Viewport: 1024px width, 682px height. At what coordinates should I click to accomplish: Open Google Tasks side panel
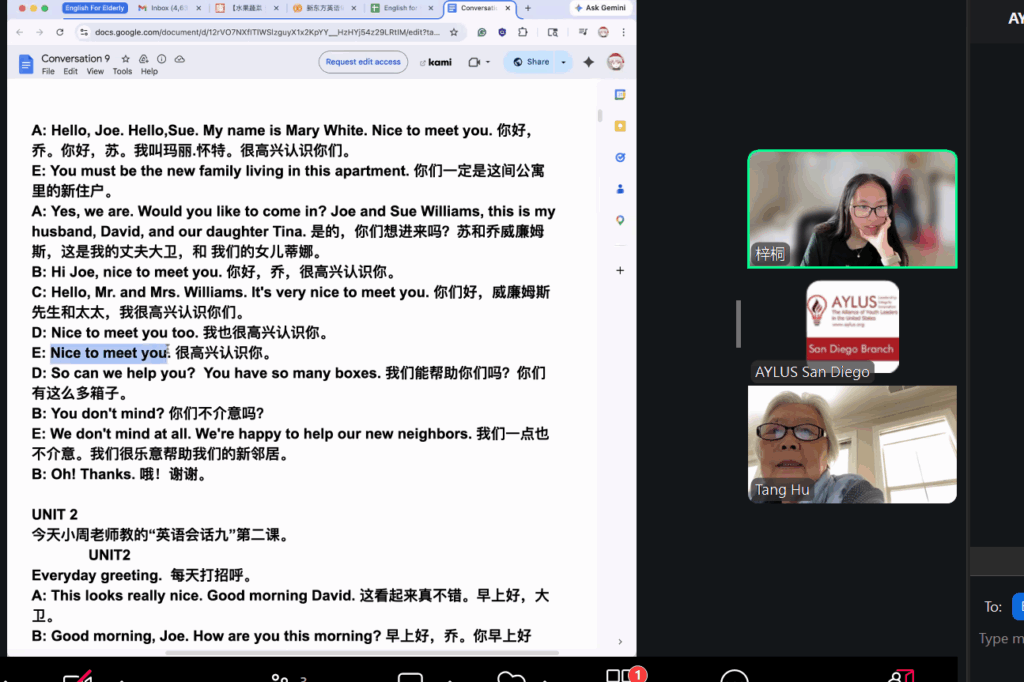pyautogui.click(x=620, y=157)
